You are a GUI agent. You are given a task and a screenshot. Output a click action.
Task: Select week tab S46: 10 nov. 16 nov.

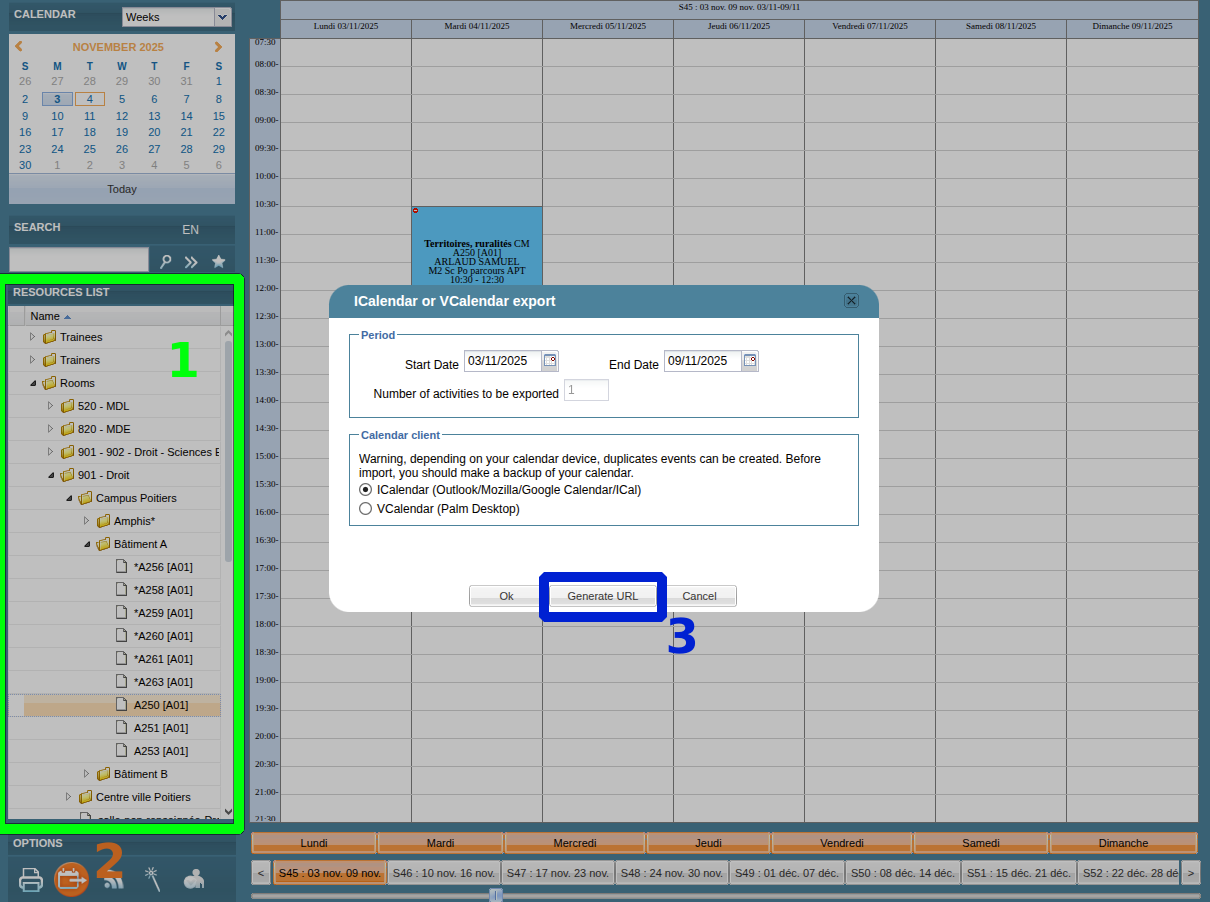tap(443, 873)
